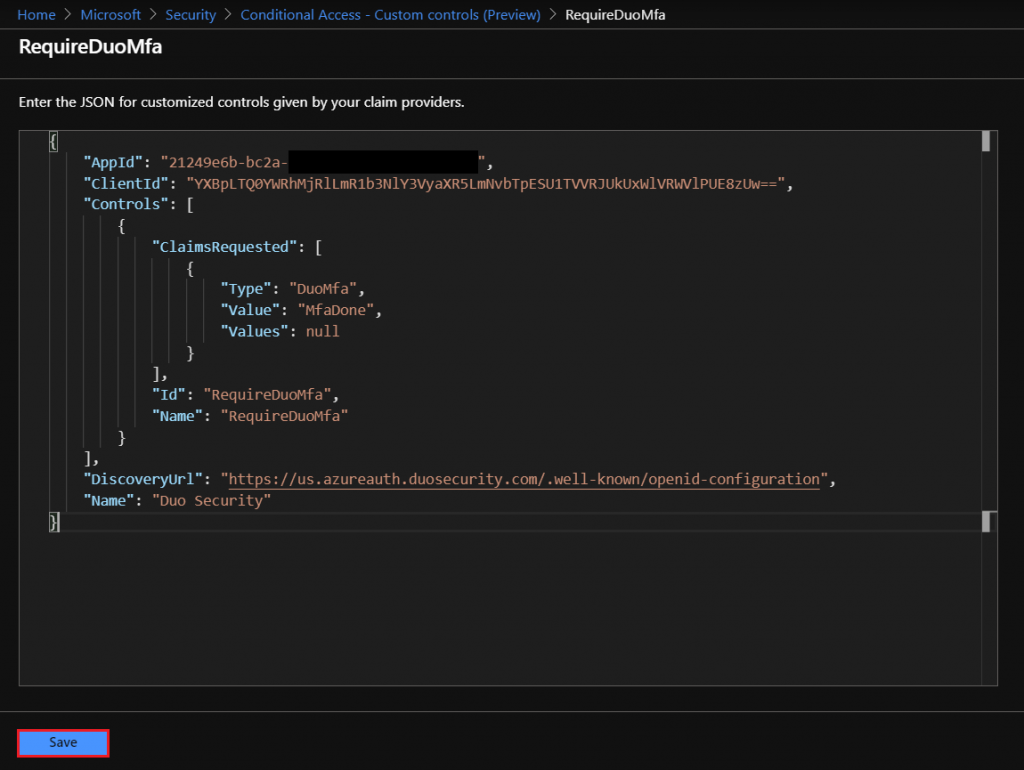Click the empty area below the JSON text
1024x770 pixels.
(x=500, y=607)
